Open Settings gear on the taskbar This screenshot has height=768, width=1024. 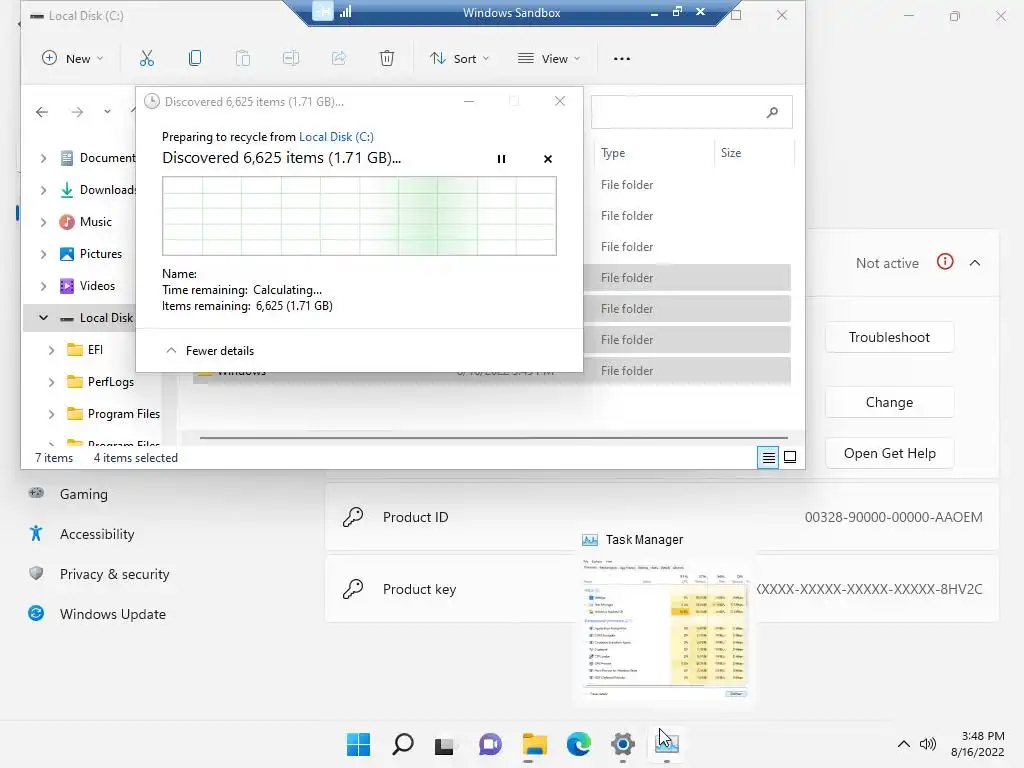click(x=623, y=744)
